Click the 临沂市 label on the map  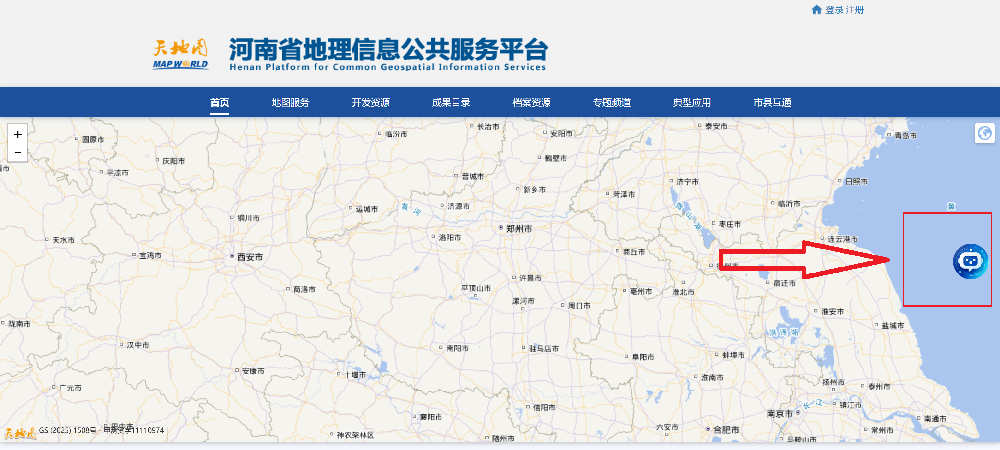point(790,205)
